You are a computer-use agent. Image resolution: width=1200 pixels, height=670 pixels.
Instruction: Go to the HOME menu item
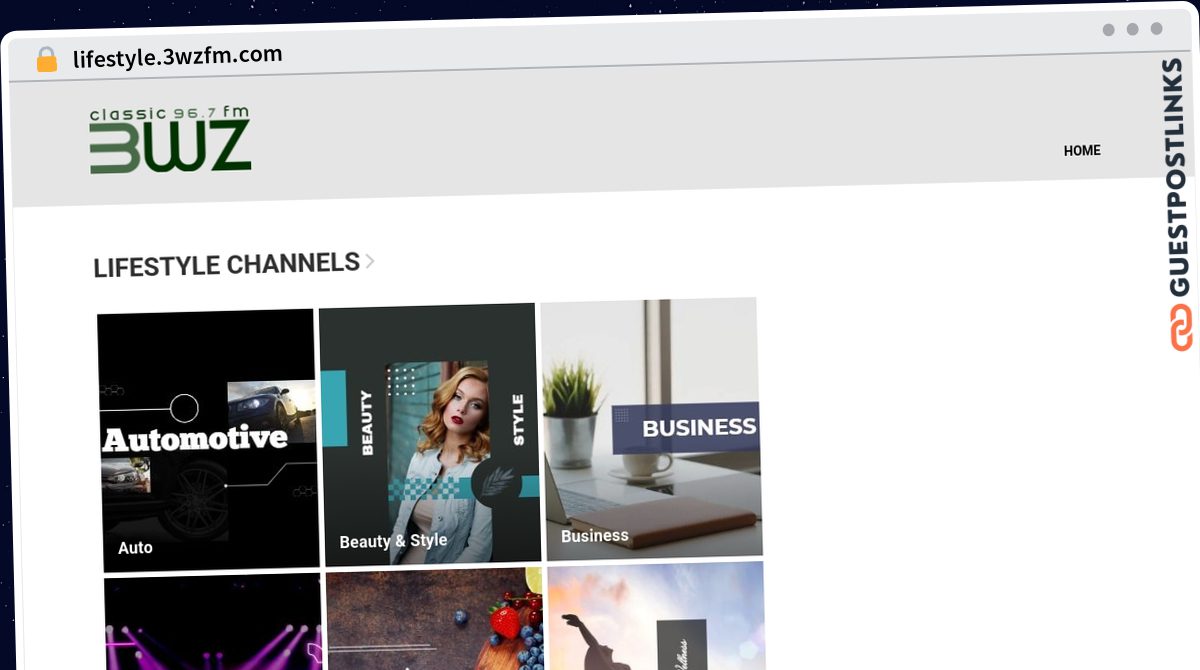(x=1082, y=151)
